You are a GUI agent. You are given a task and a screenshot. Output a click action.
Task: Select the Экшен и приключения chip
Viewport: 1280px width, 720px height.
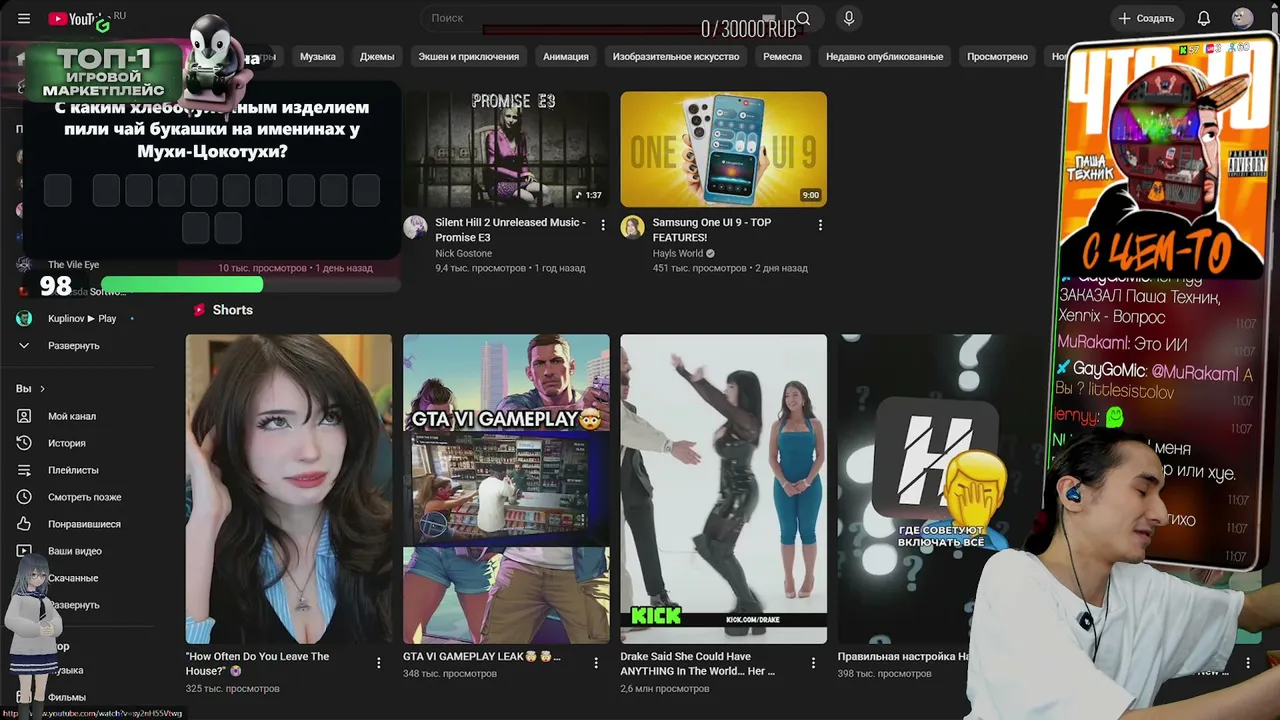469,57
